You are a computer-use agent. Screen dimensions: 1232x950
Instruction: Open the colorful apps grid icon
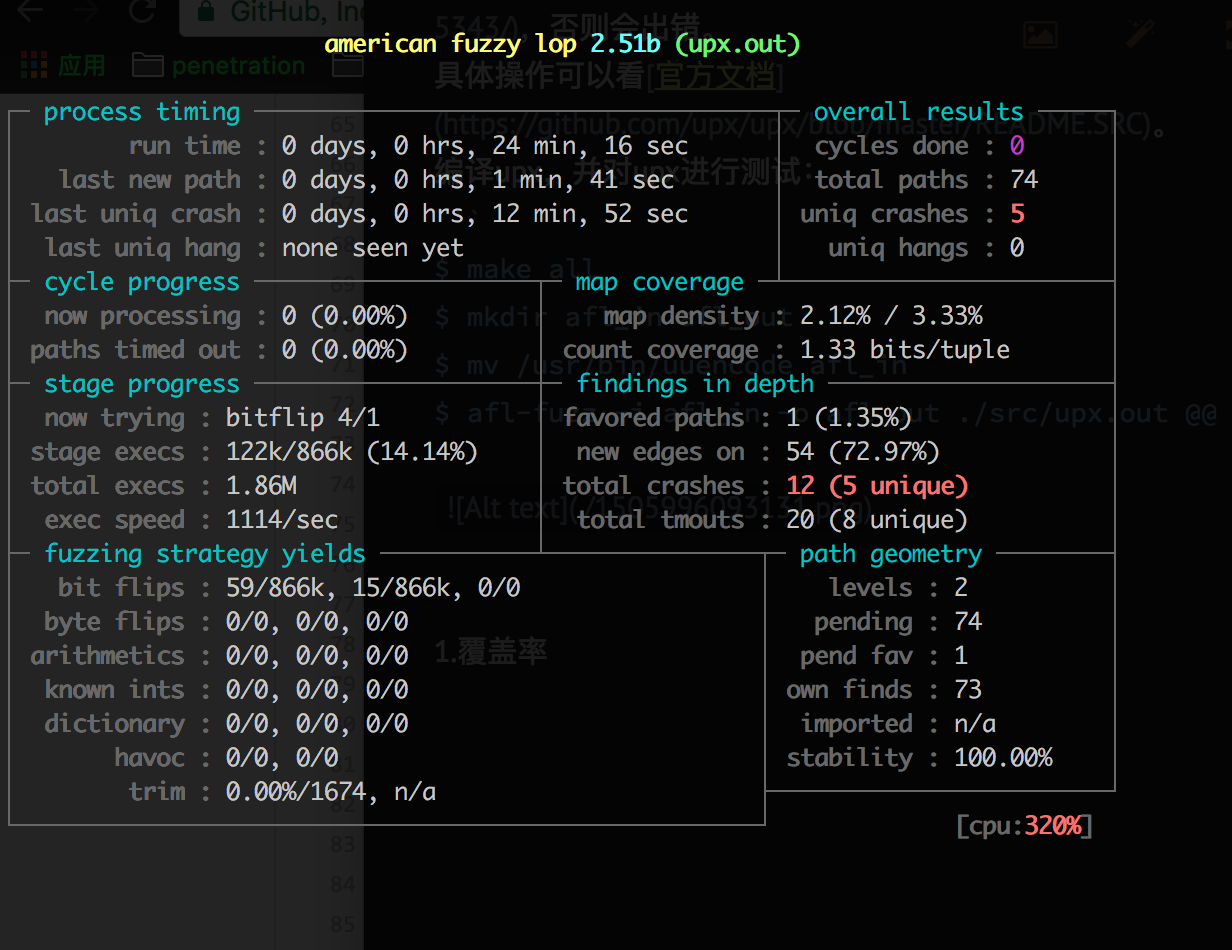[x=34, y=66]
